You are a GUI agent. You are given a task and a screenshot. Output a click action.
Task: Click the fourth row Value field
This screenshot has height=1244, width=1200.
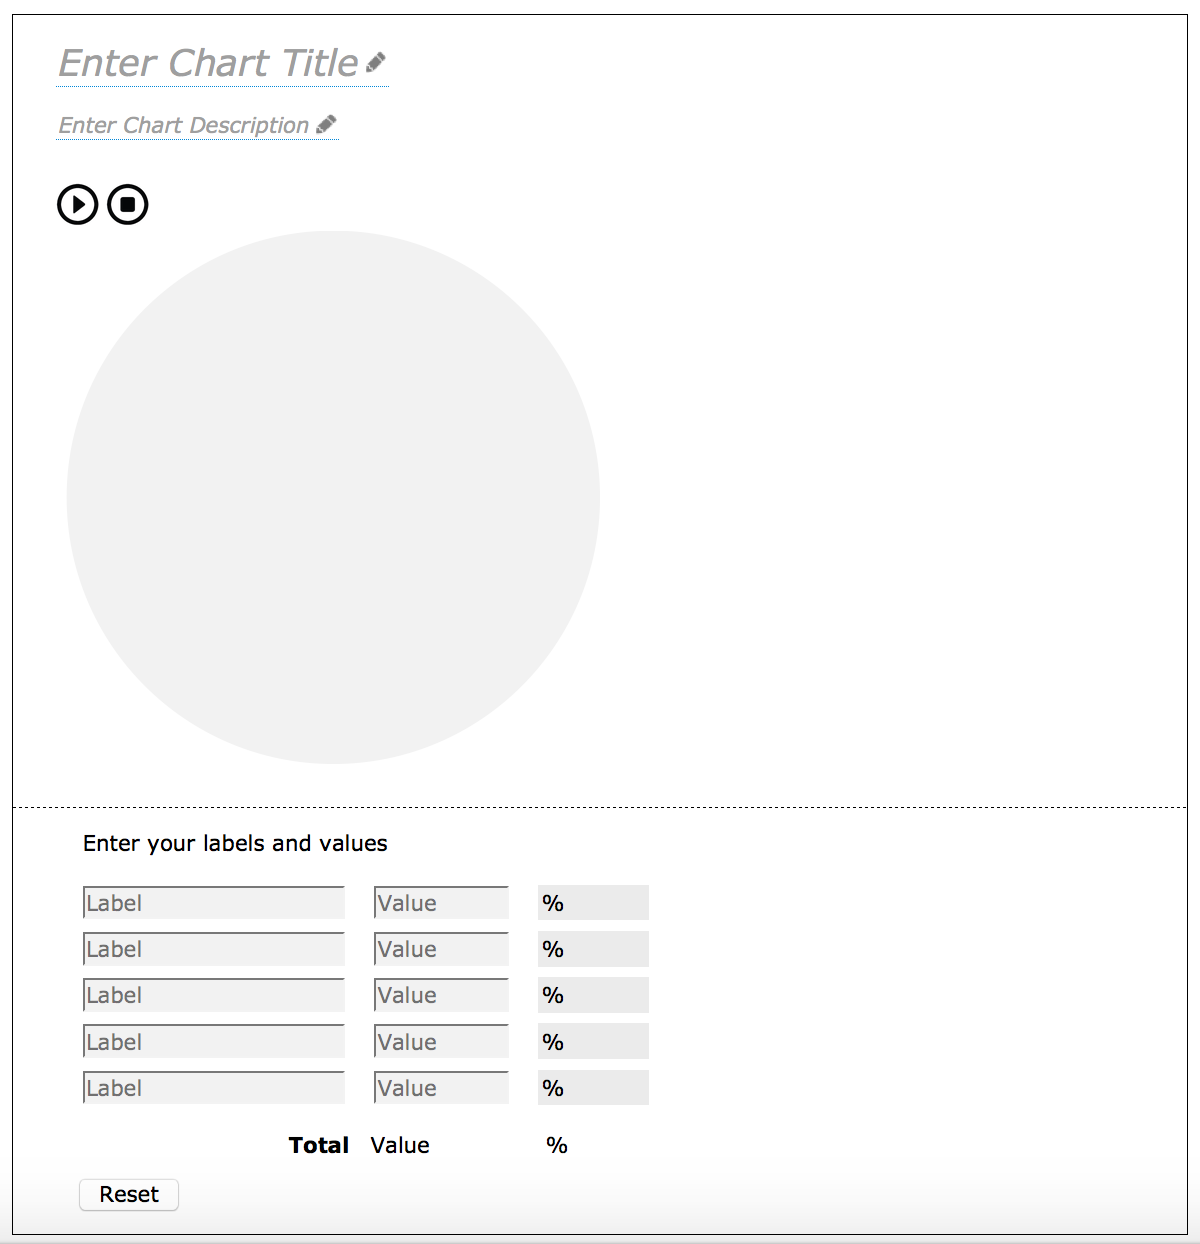pos(441,1042)
